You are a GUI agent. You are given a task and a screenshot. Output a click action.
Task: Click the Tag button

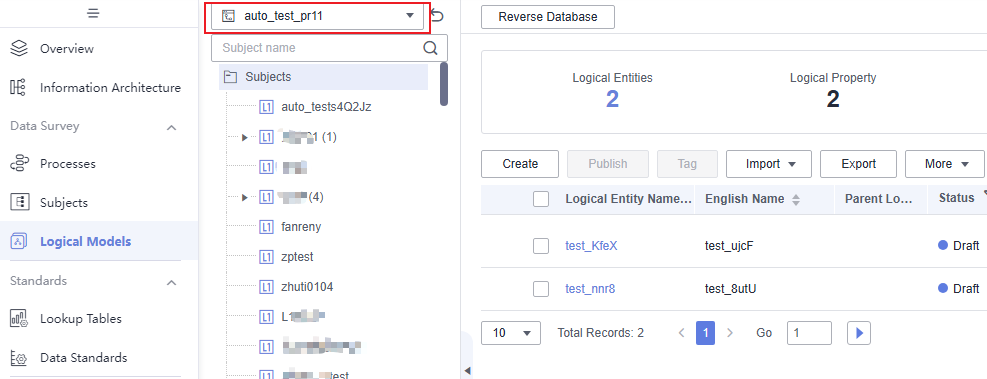687,164
